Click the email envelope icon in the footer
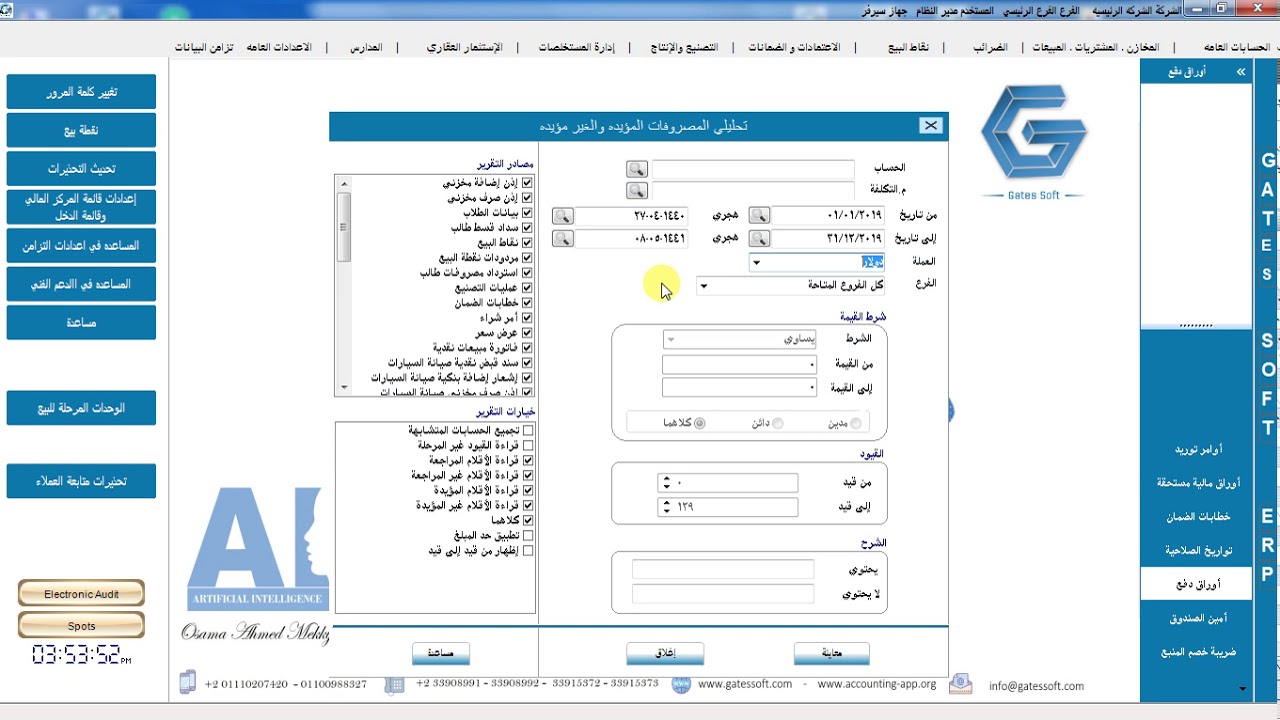 [960, 684]
